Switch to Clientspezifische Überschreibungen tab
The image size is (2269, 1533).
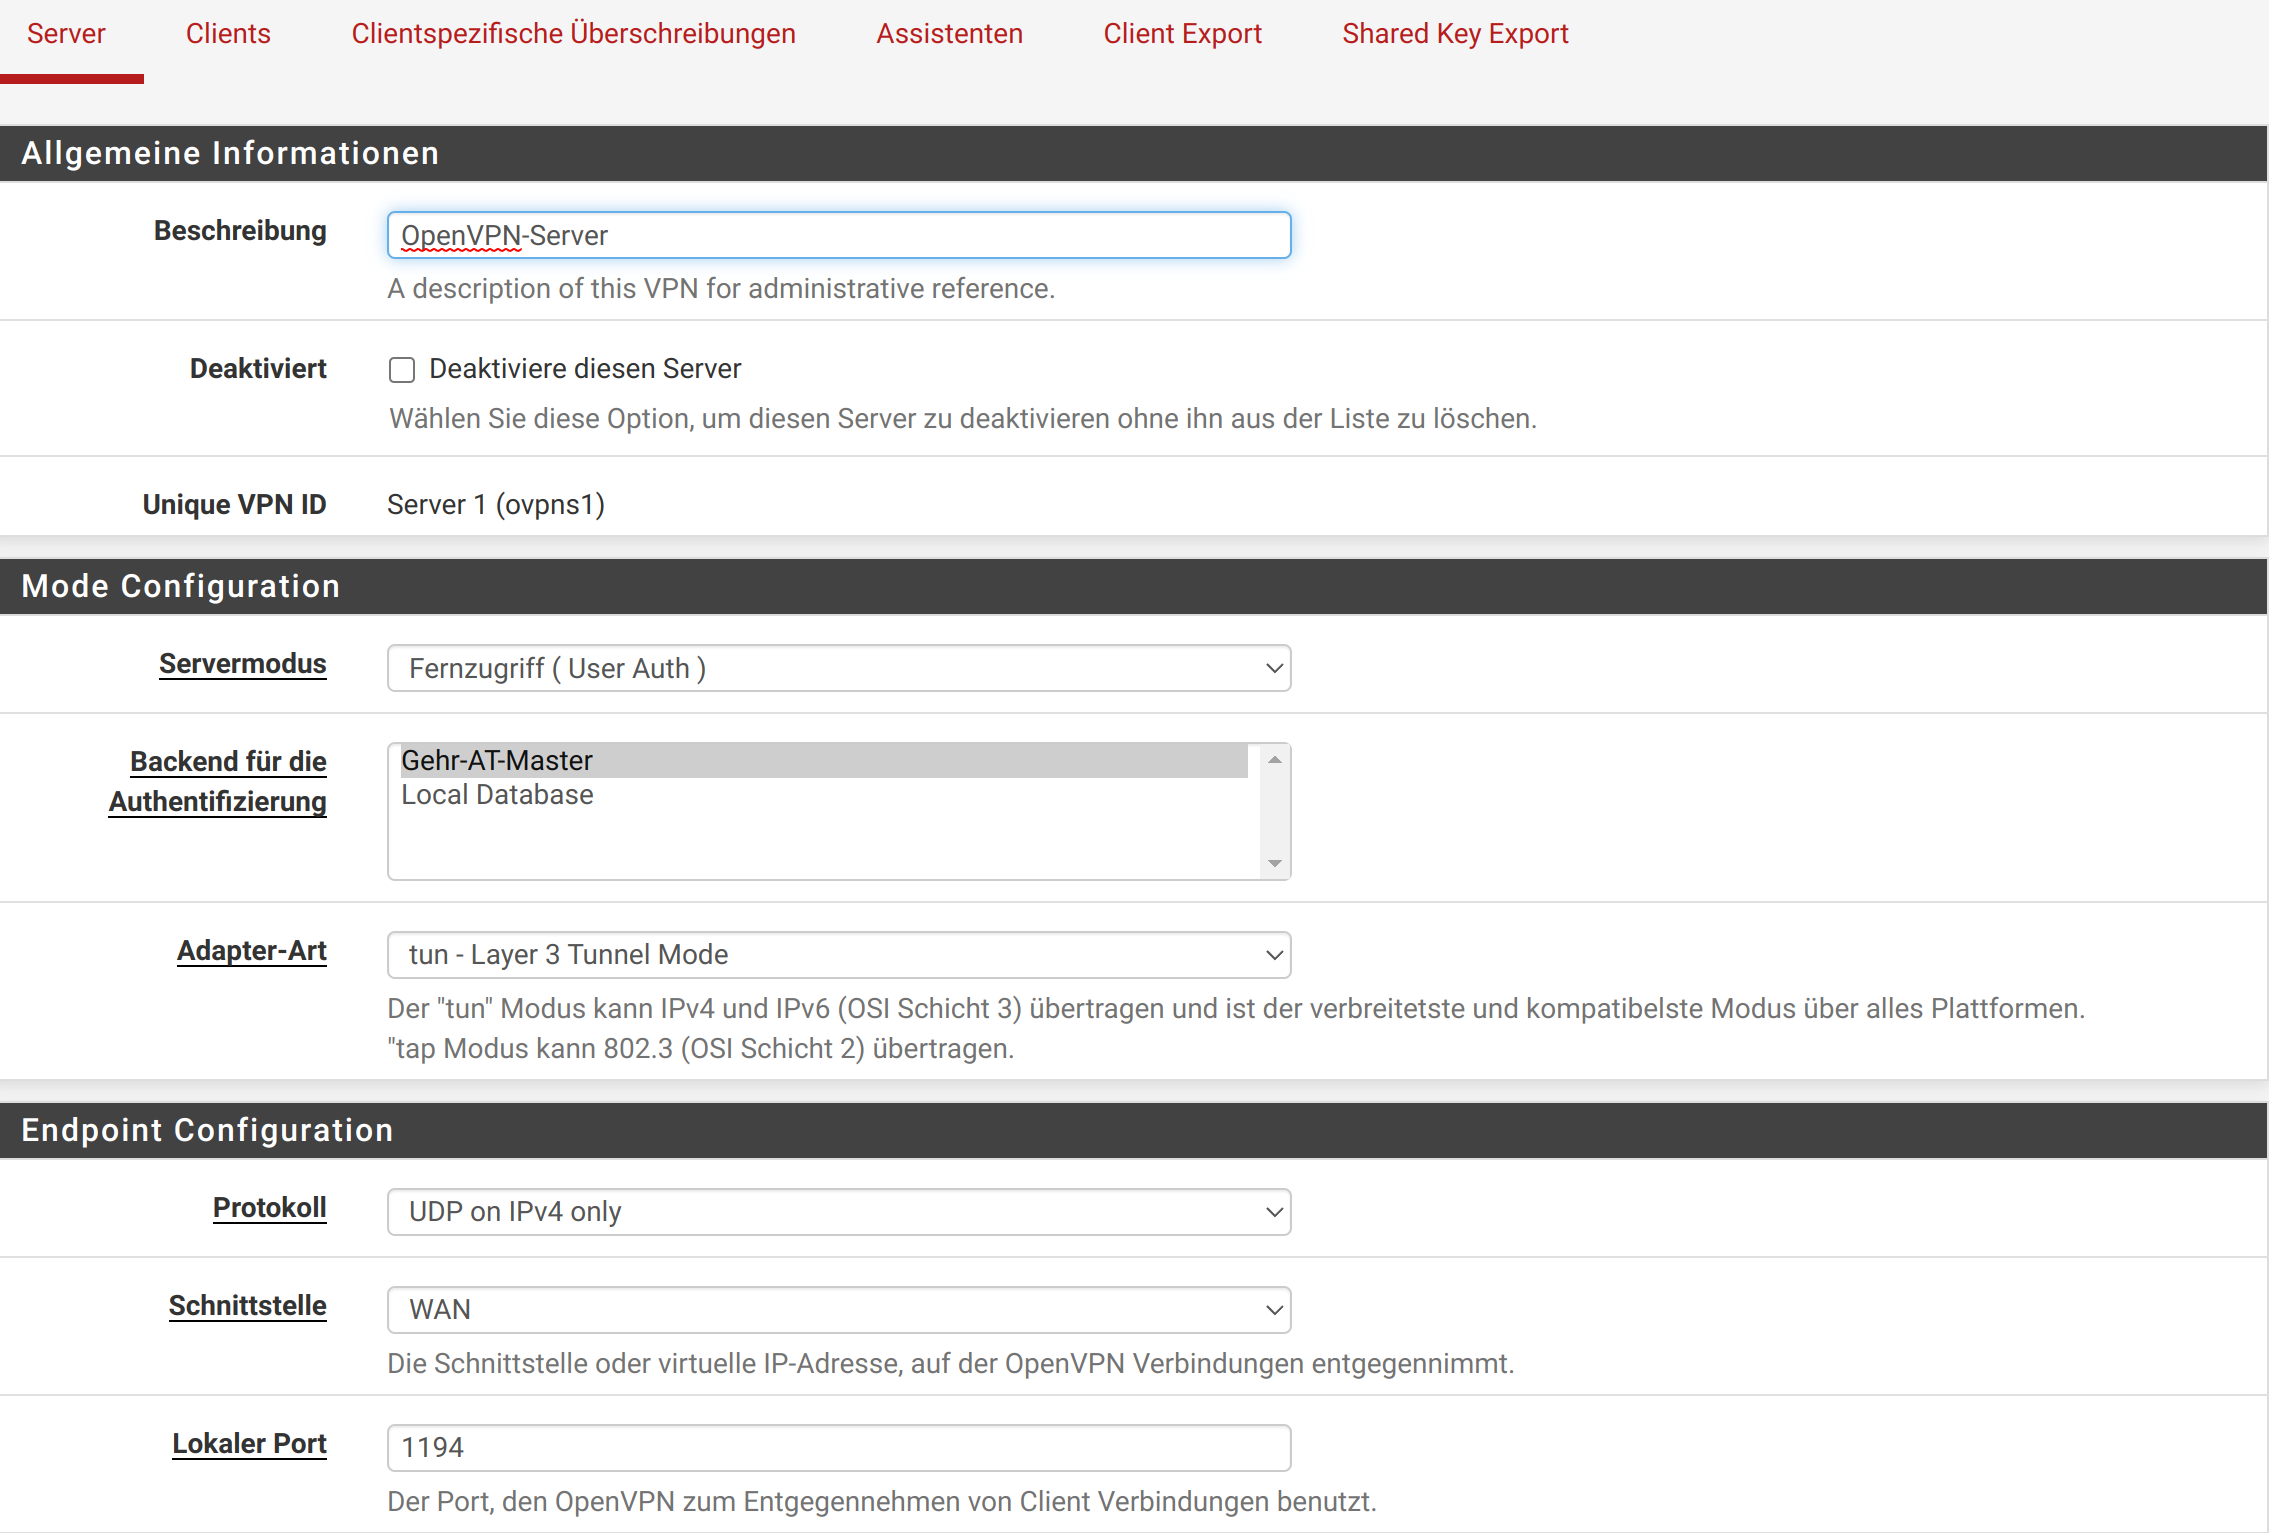click(573, 34)
